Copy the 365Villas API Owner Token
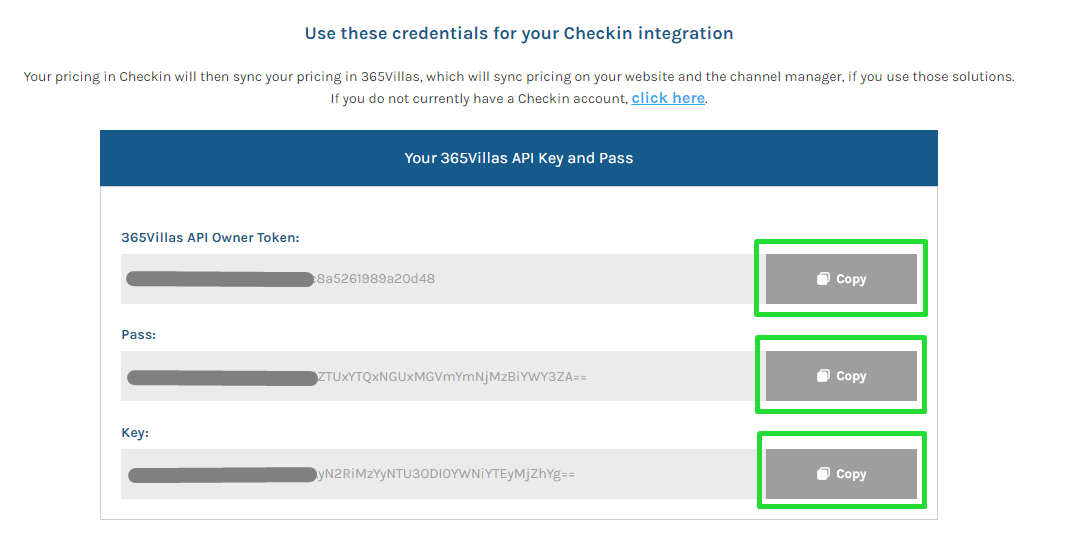 tap(841, 279)
